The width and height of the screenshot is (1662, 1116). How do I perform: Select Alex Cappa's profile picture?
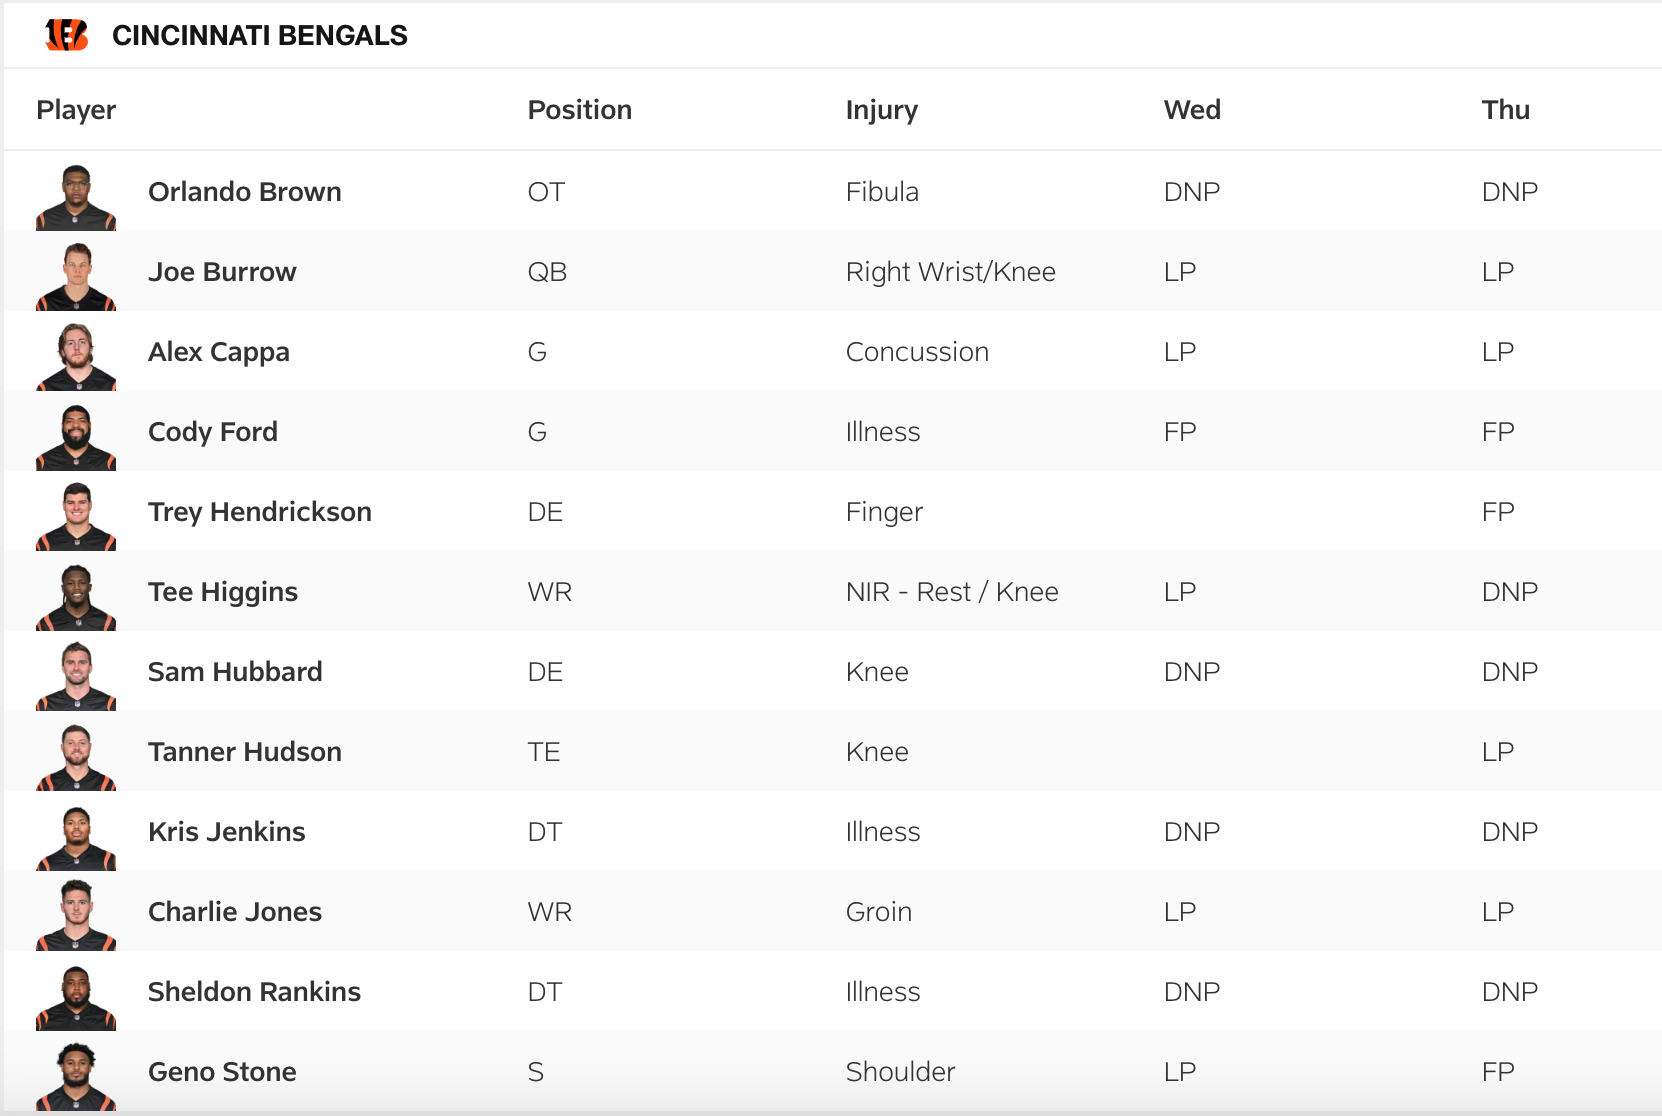(x=76, y=357)
